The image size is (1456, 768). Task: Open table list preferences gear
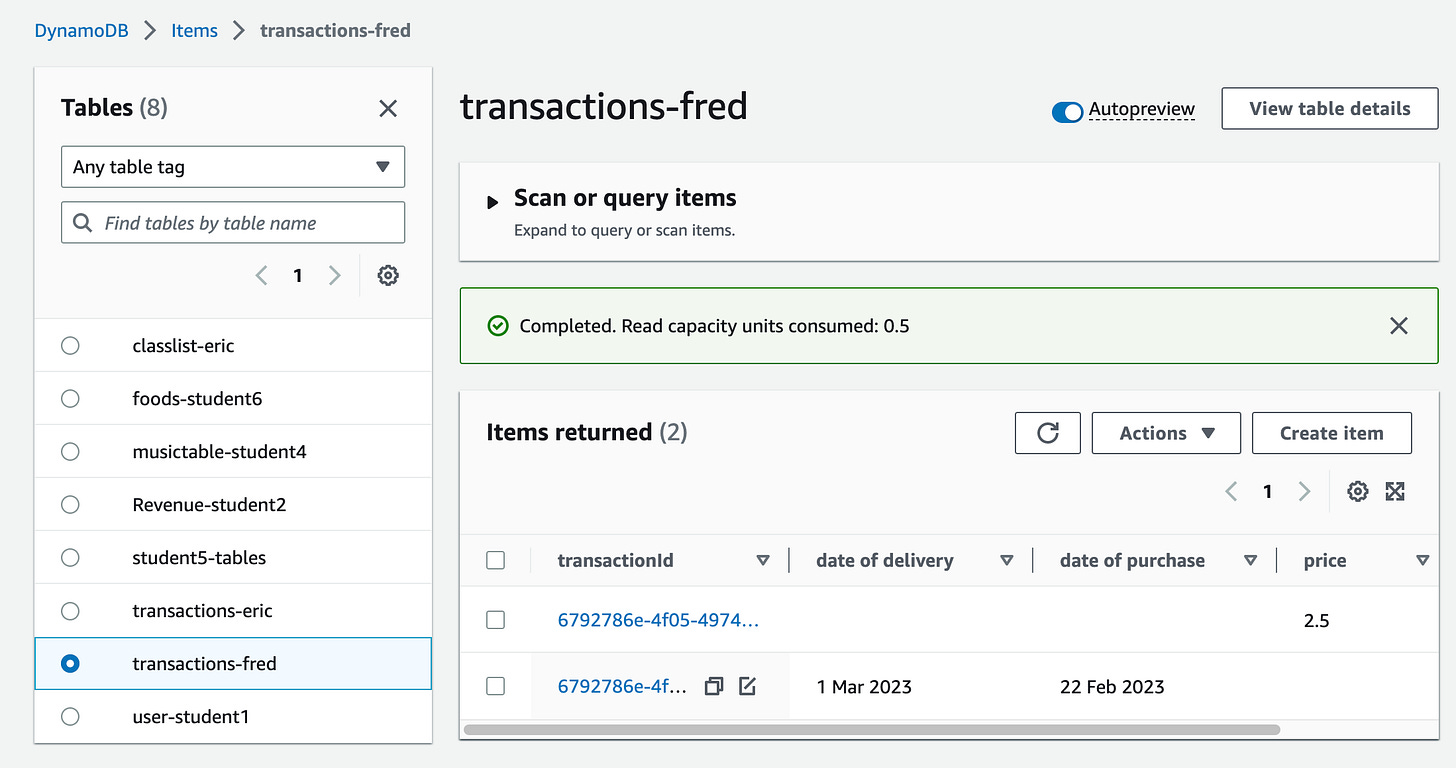pyautogui.click(x=388, y=275)
